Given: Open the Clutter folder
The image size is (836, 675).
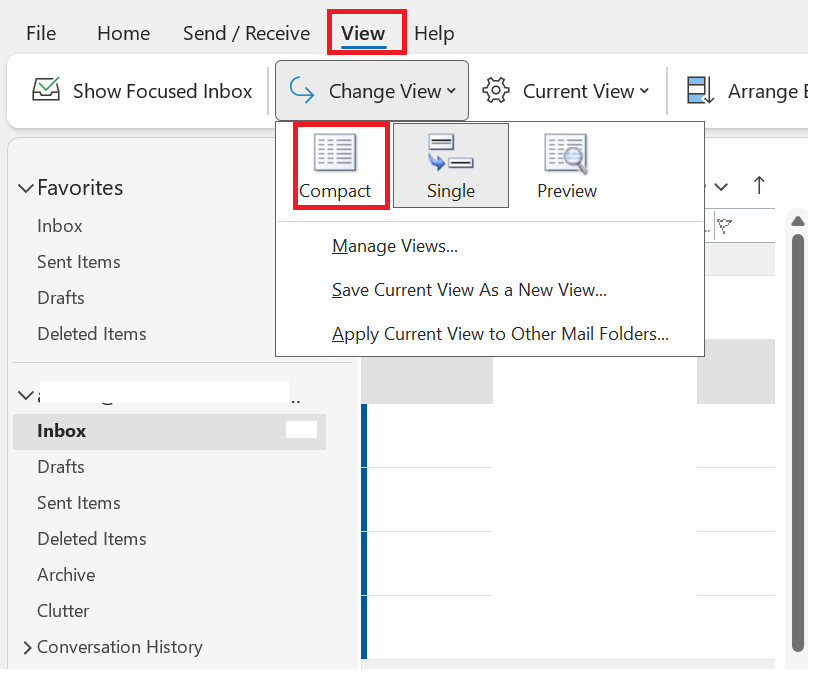Looking at the screenshot, I should point(63,610).
